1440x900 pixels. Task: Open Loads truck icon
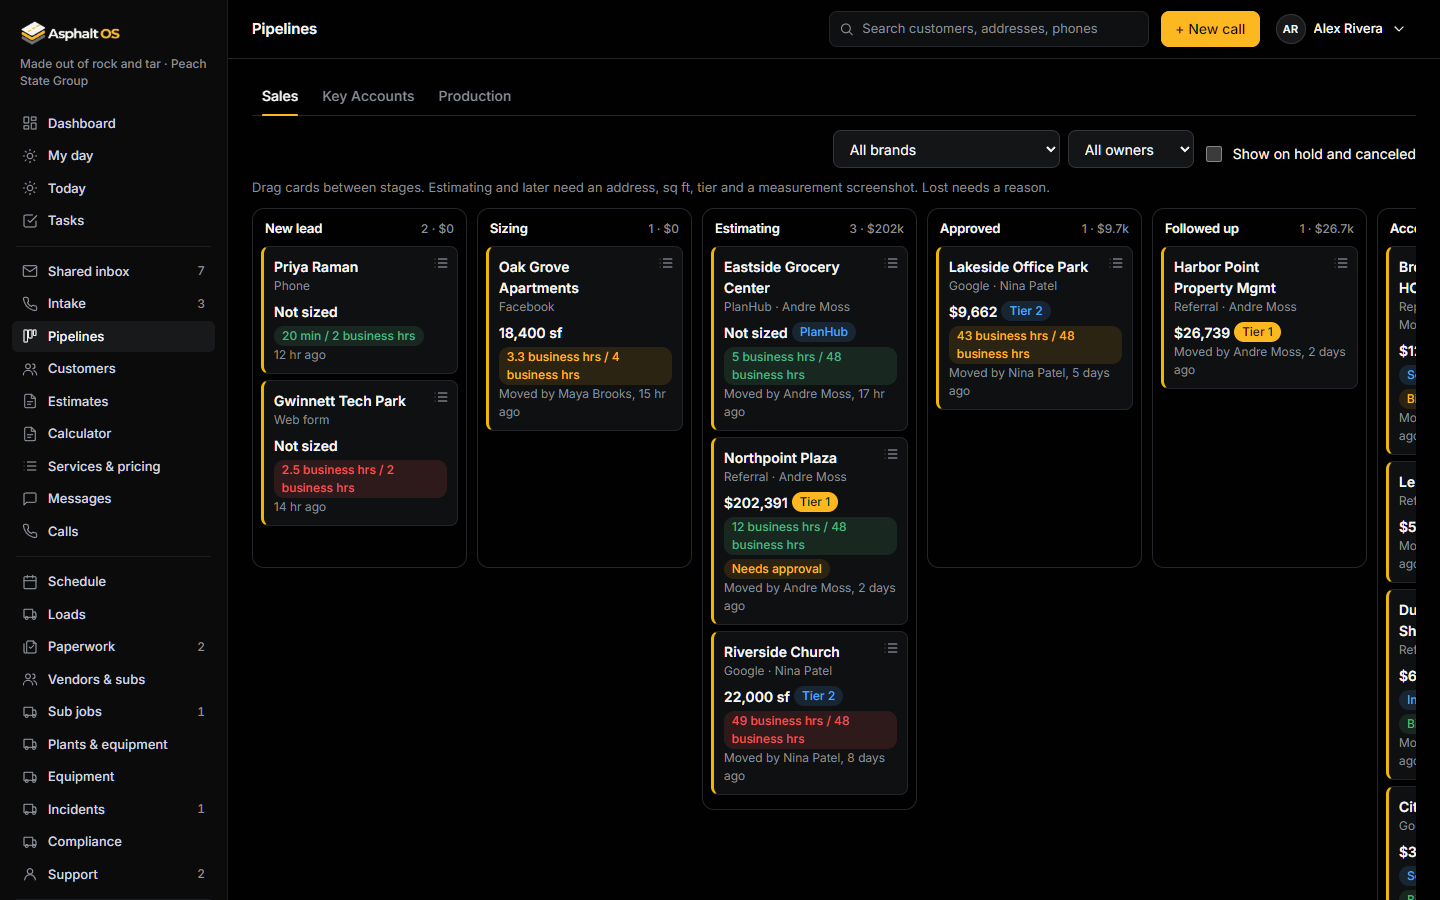tap(30, 615)
